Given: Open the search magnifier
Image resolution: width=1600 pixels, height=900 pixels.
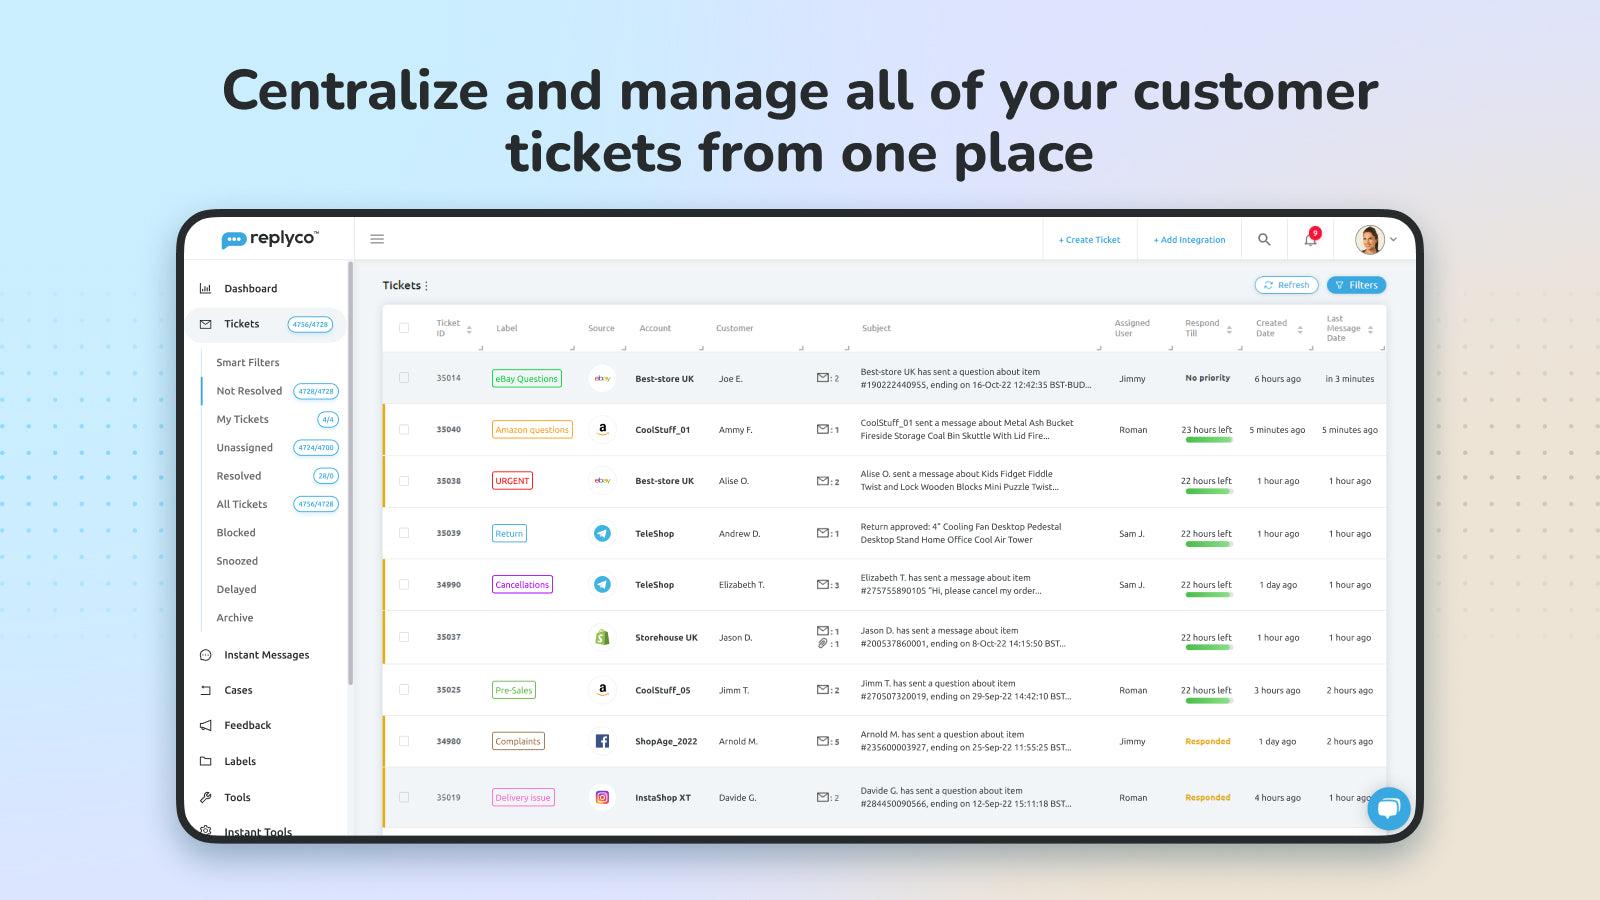Looking at the screenshot, I should pos(1264,239).
